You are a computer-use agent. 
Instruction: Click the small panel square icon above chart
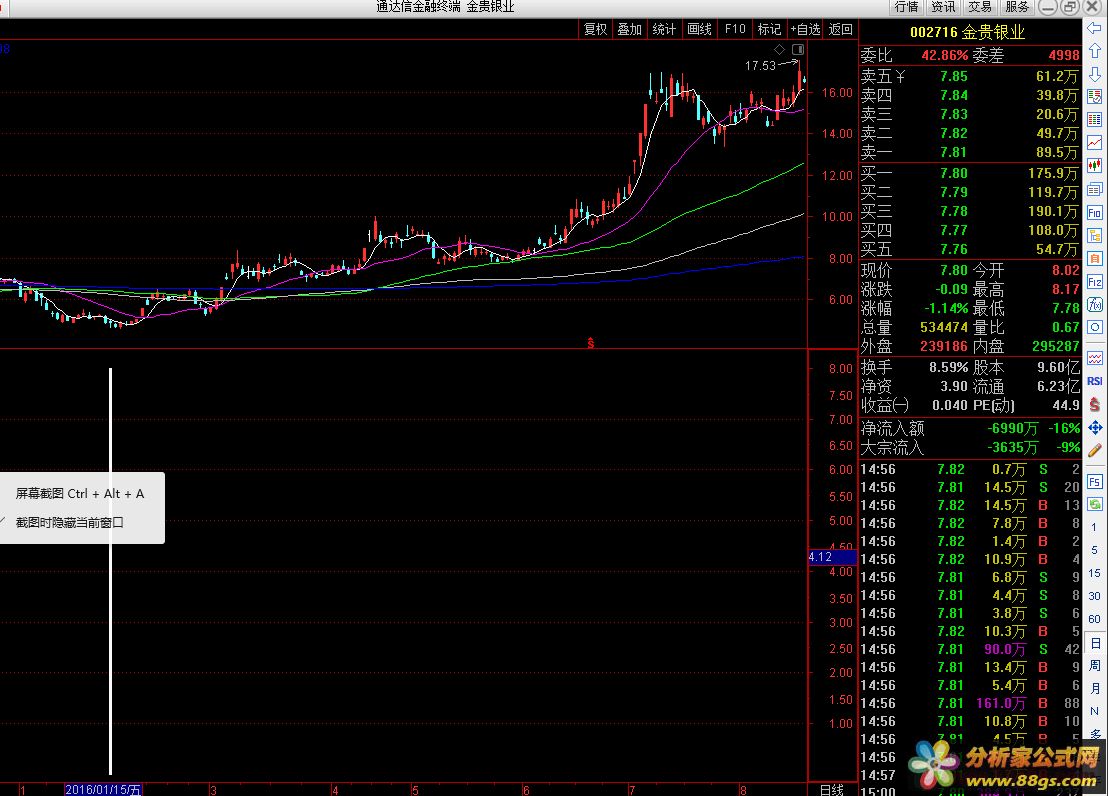point(798,49)
